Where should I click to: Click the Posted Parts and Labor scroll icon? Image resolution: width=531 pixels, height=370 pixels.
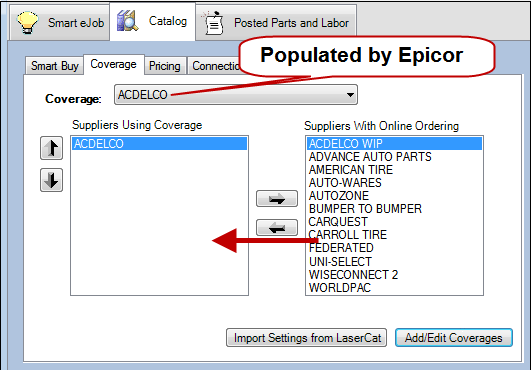(x=212, y=23)
